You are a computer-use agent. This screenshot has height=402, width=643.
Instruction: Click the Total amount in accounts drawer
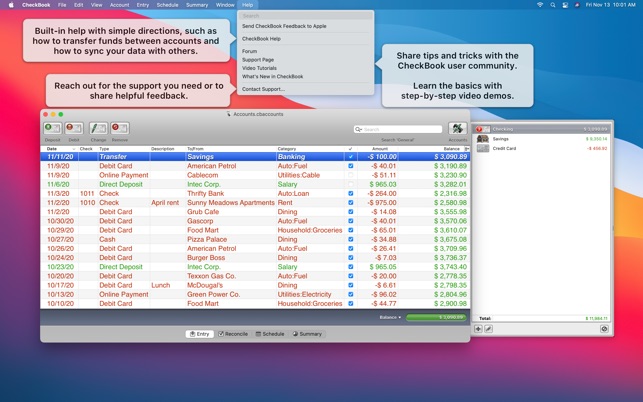coord(596,318)
